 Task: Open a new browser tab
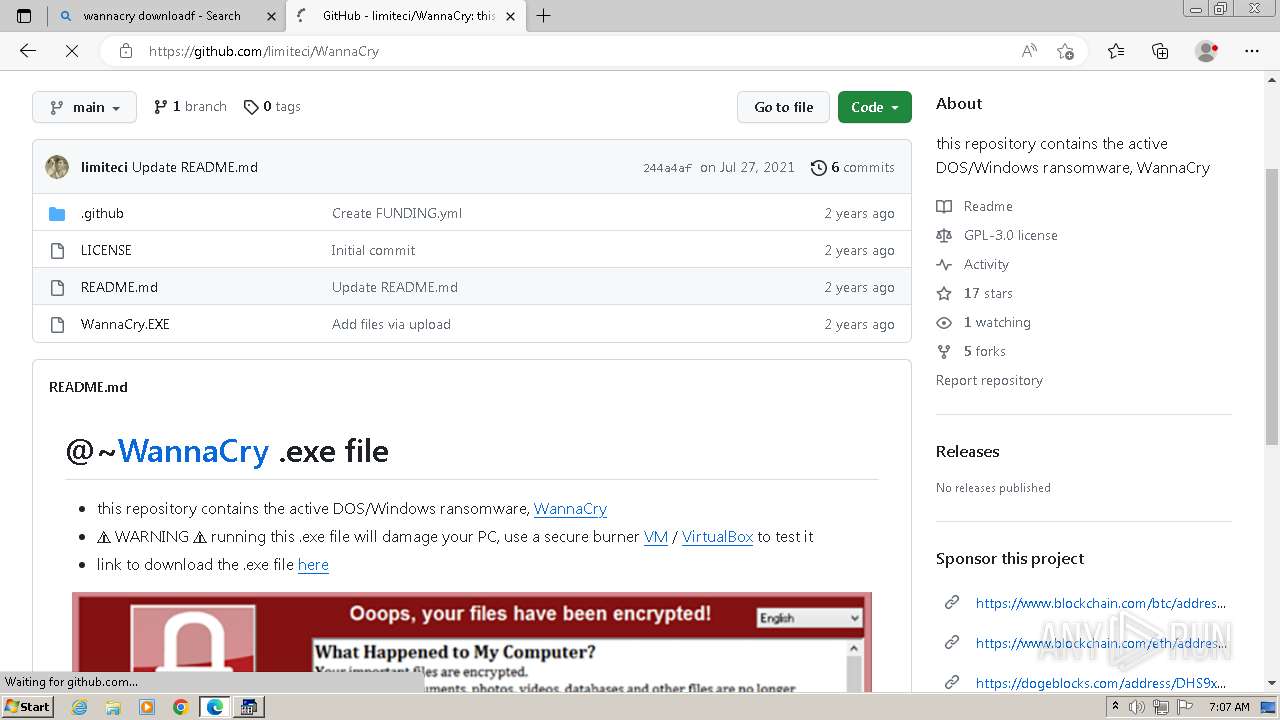click(x=543, y=16)
